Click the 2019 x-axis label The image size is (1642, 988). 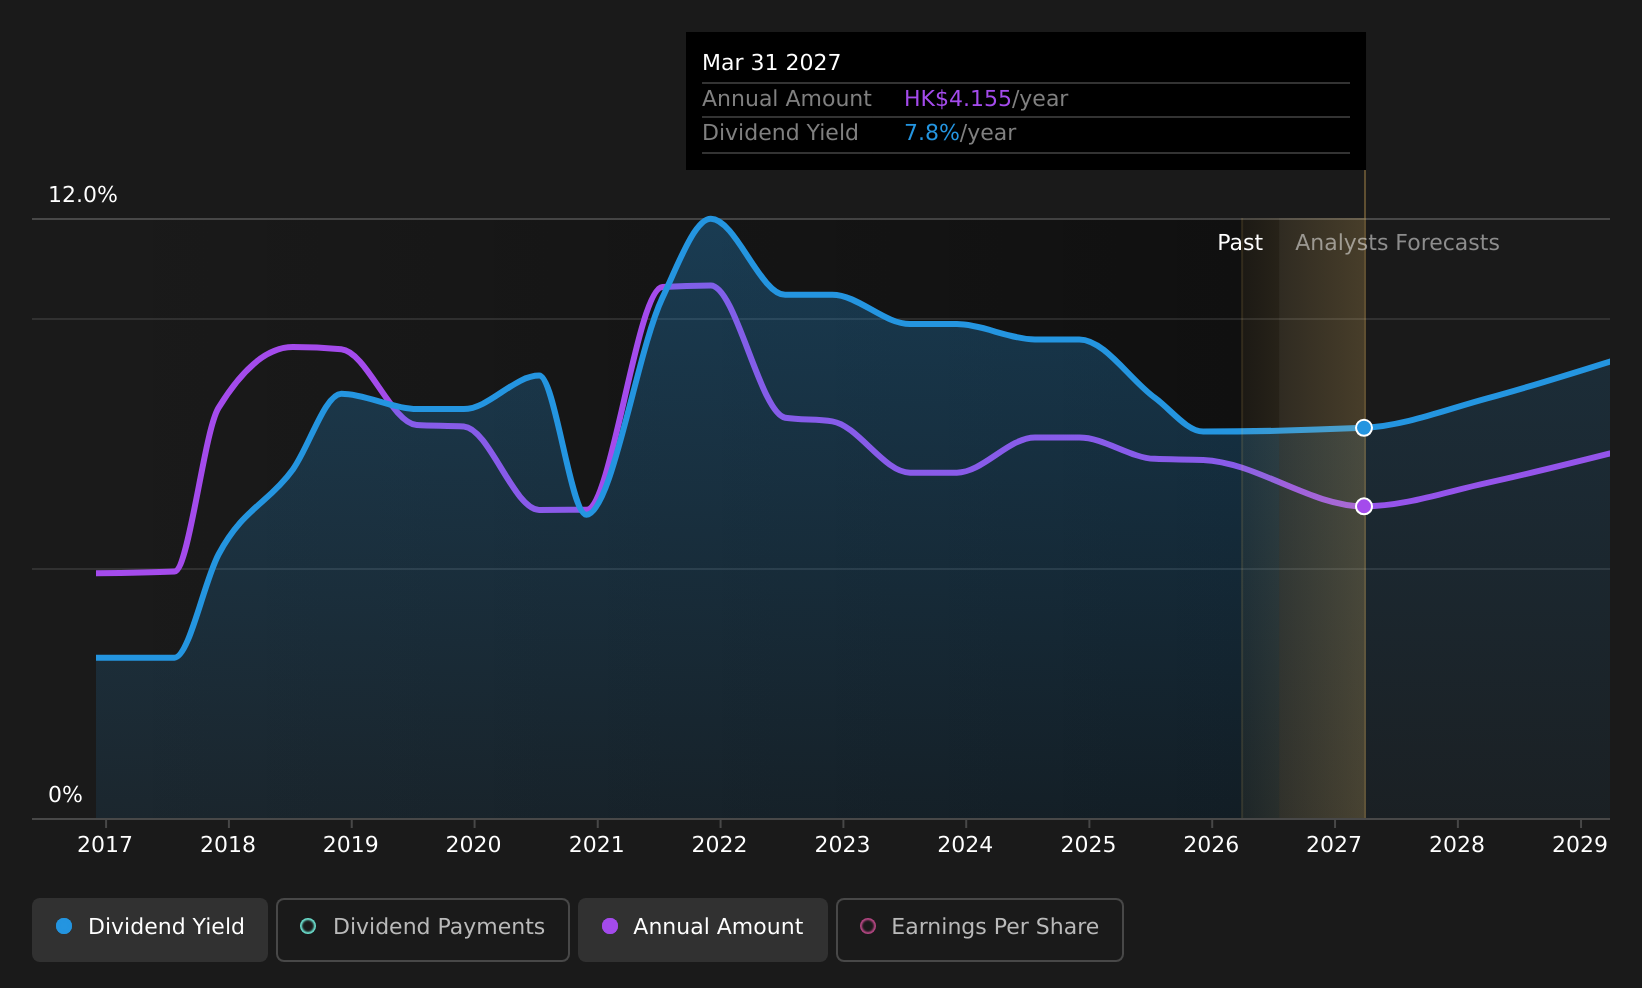351,845
